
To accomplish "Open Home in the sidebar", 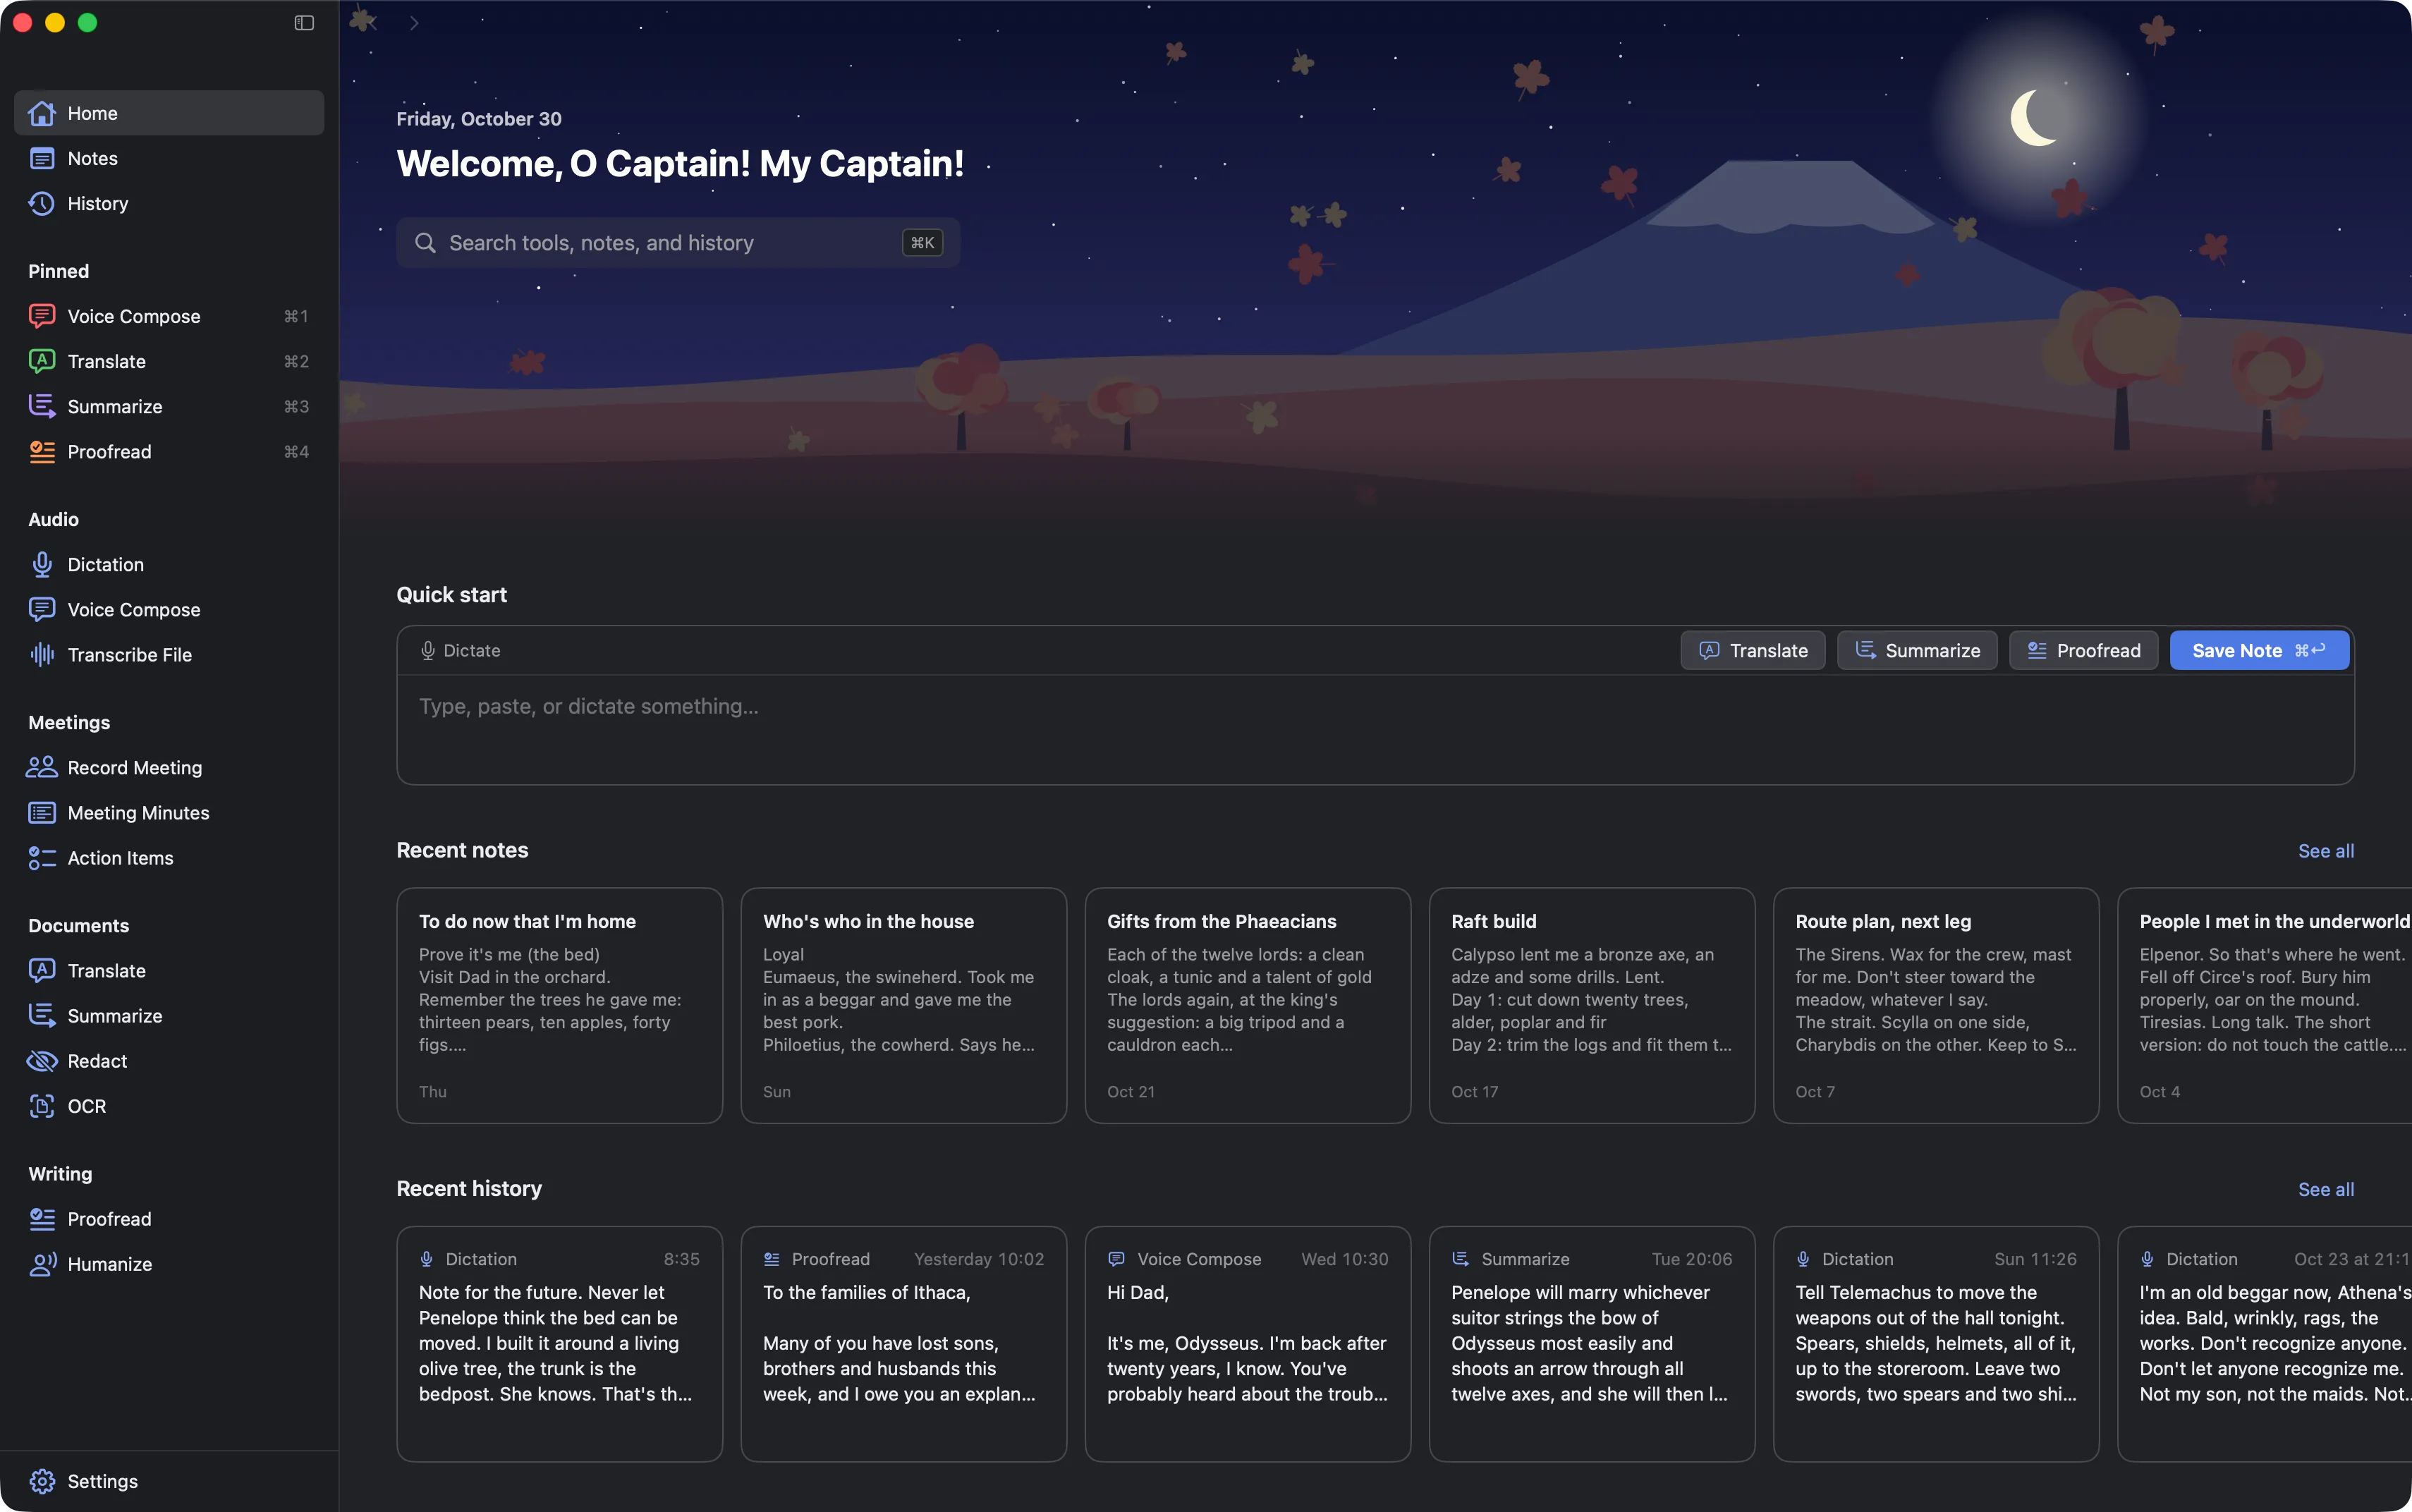I will pyautogui.click(x=169, y=113).
